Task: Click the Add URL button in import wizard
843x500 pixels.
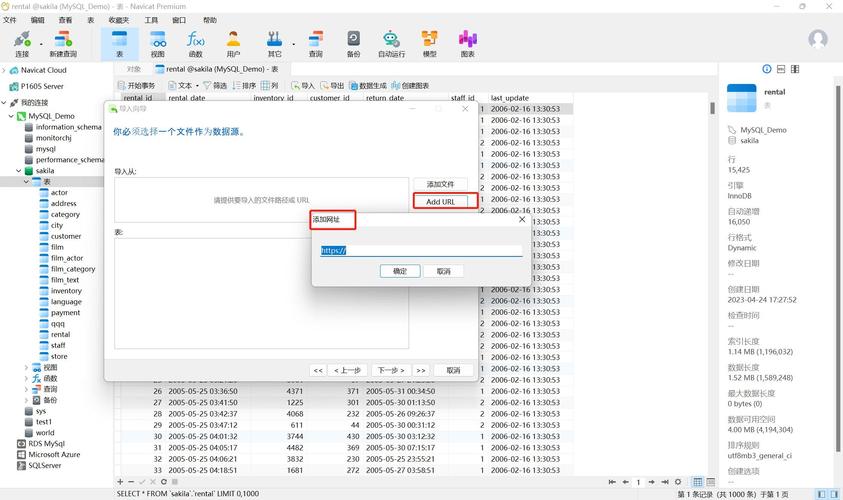Action: [440, 202]
